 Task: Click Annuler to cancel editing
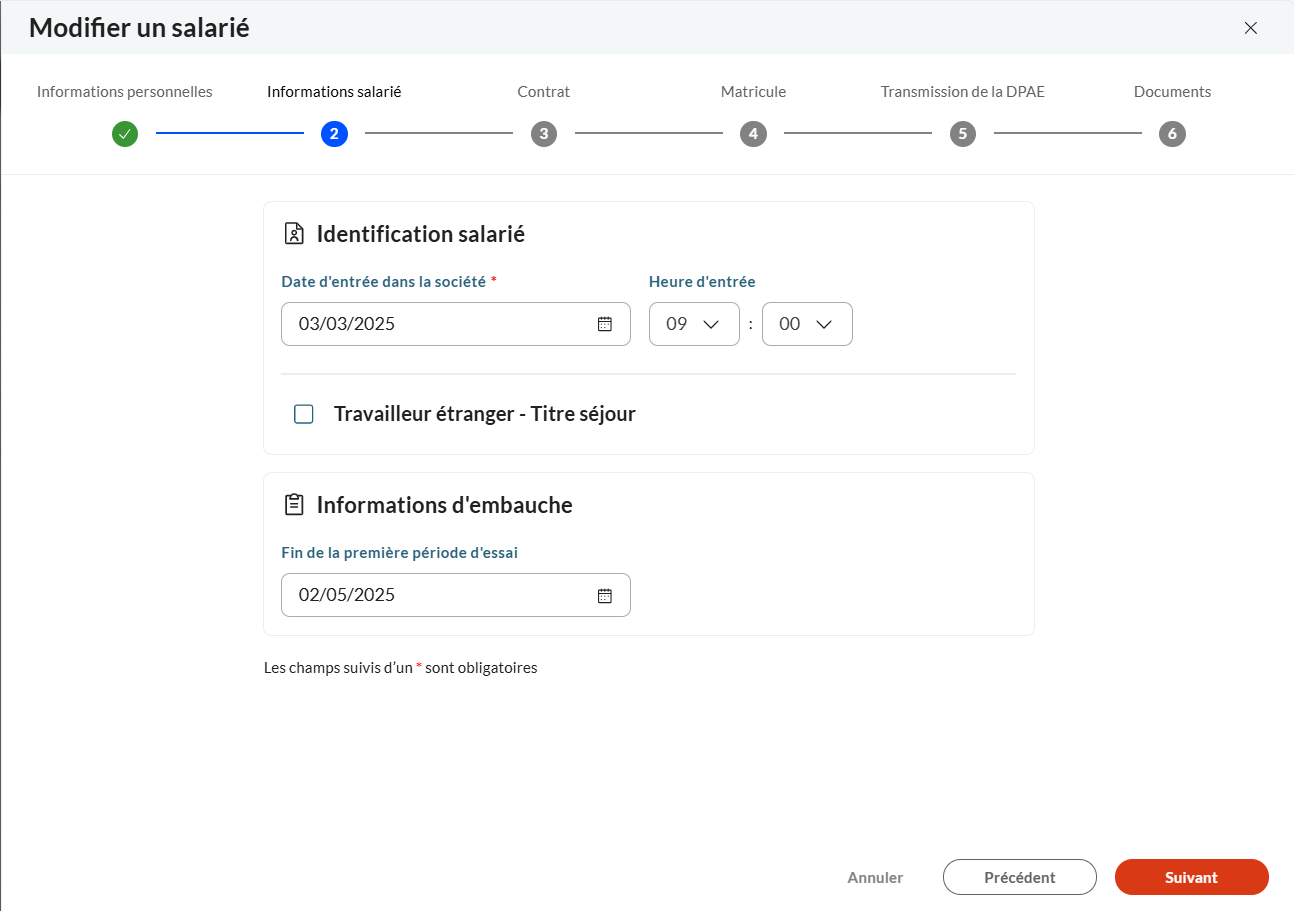[x=875, y=877]
